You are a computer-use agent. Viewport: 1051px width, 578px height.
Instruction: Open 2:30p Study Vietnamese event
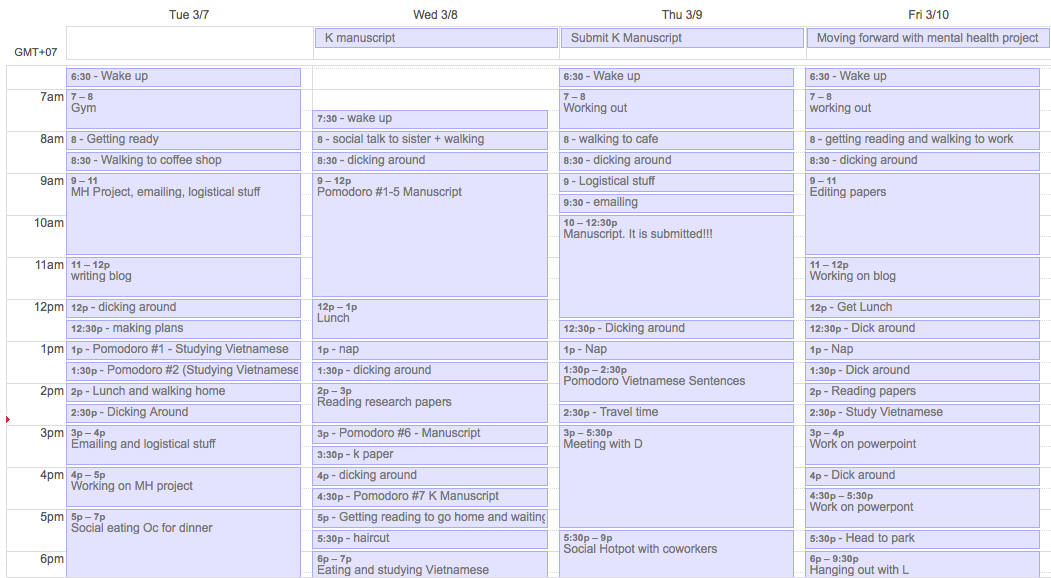[x=922, y=413]
